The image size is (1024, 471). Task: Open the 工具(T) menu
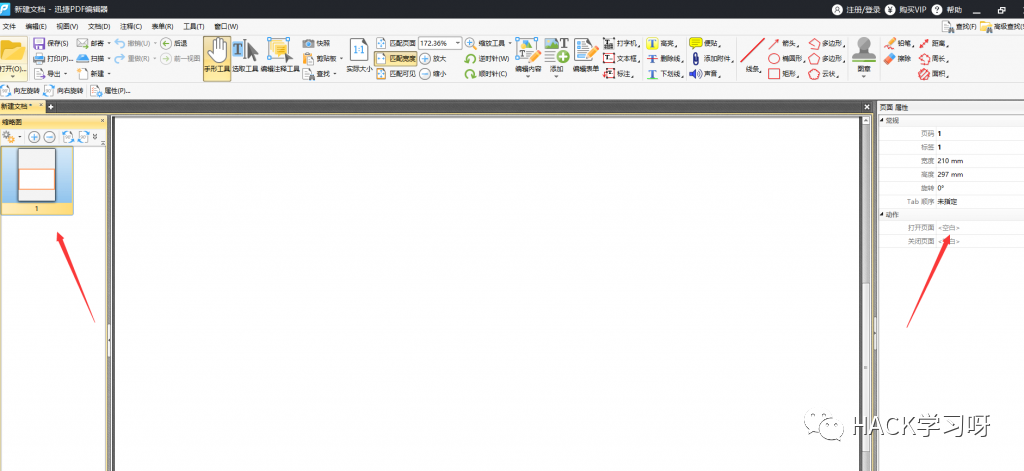pos(193,26)
